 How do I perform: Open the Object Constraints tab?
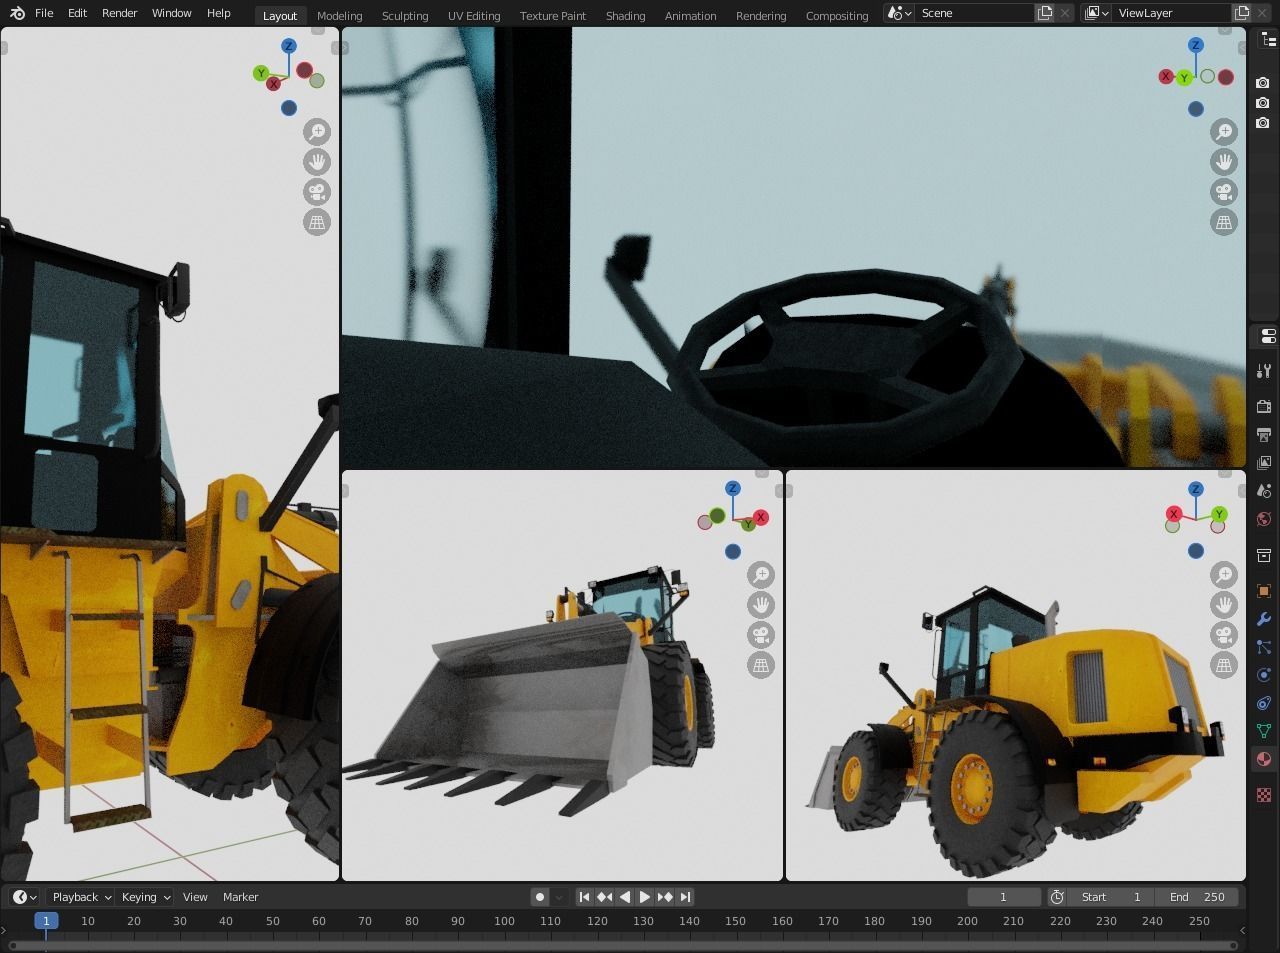(x=1264, y=703)
